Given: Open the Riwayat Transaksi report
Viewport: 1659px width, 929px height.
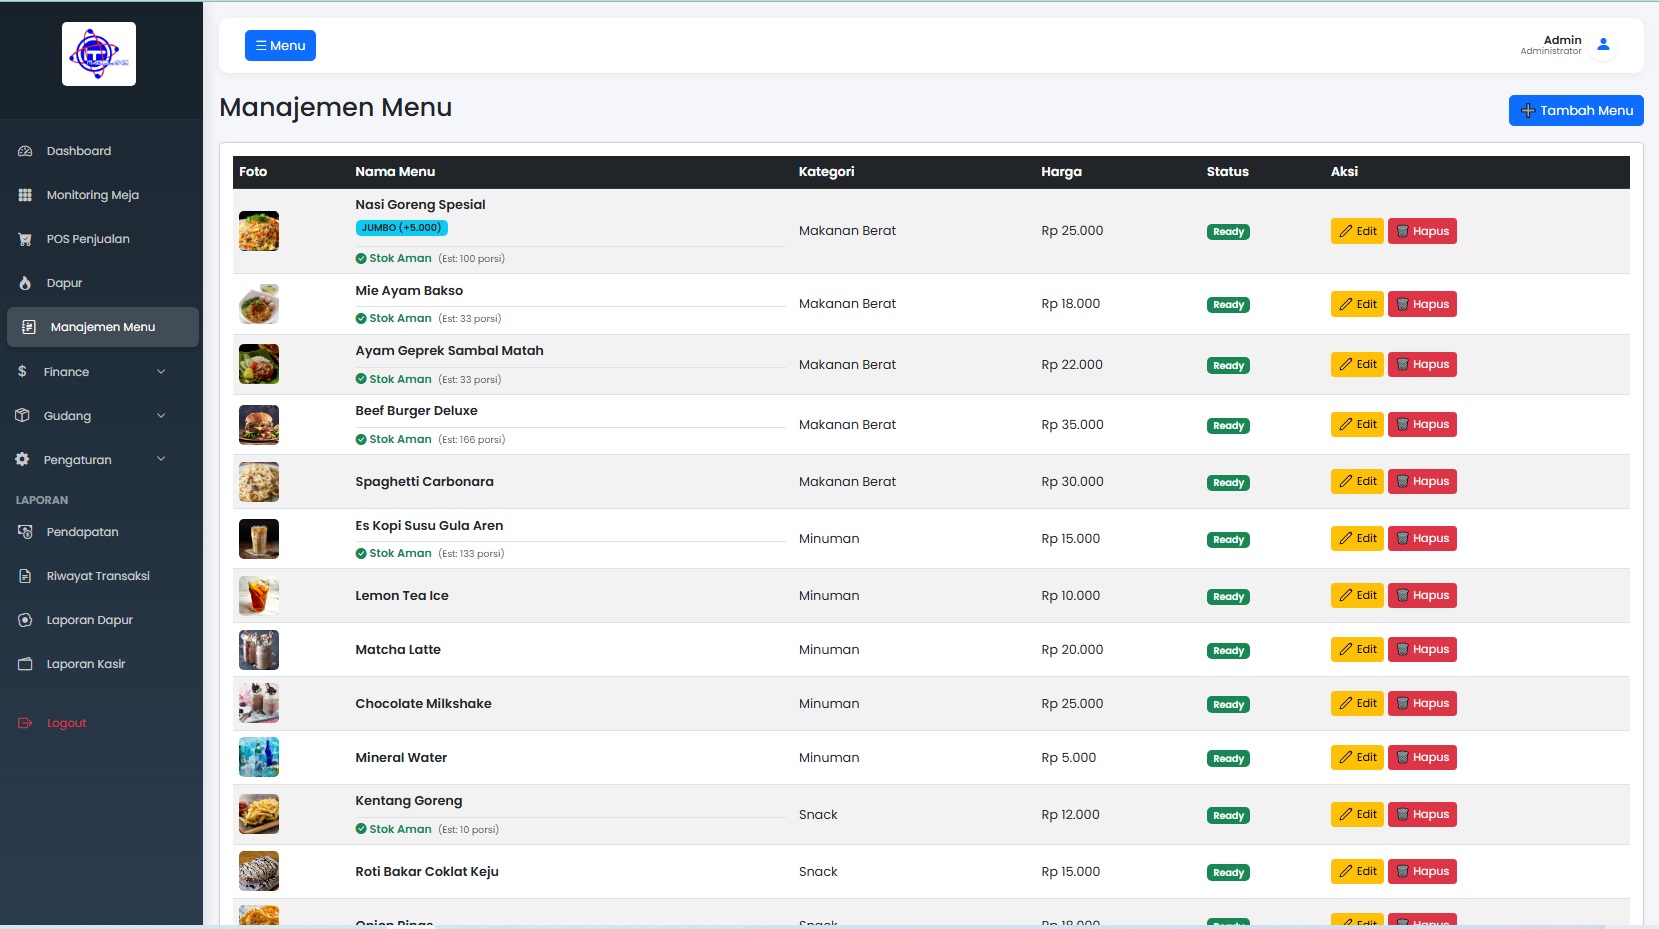Looking at the screenshot, I should tap(98, 576).
